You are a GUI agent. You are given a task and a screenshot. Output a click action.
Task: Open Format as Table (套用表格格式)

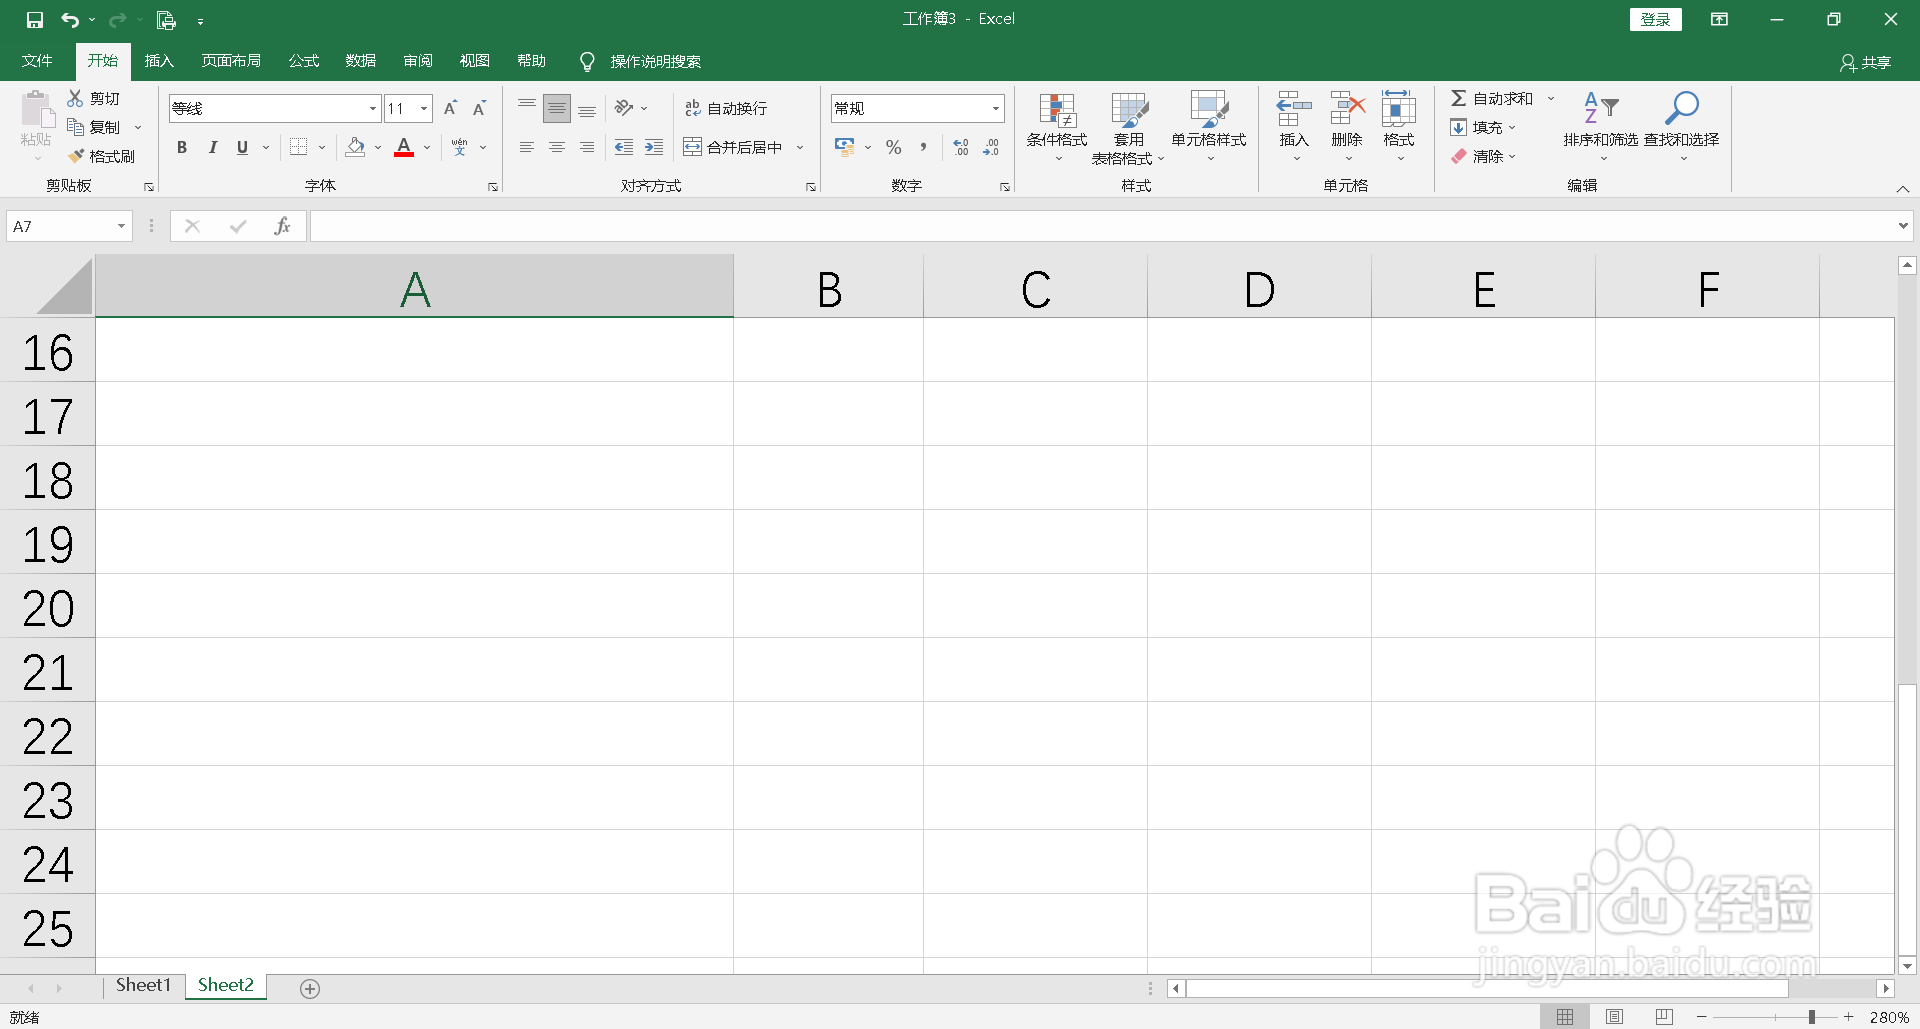(1129, 127)
